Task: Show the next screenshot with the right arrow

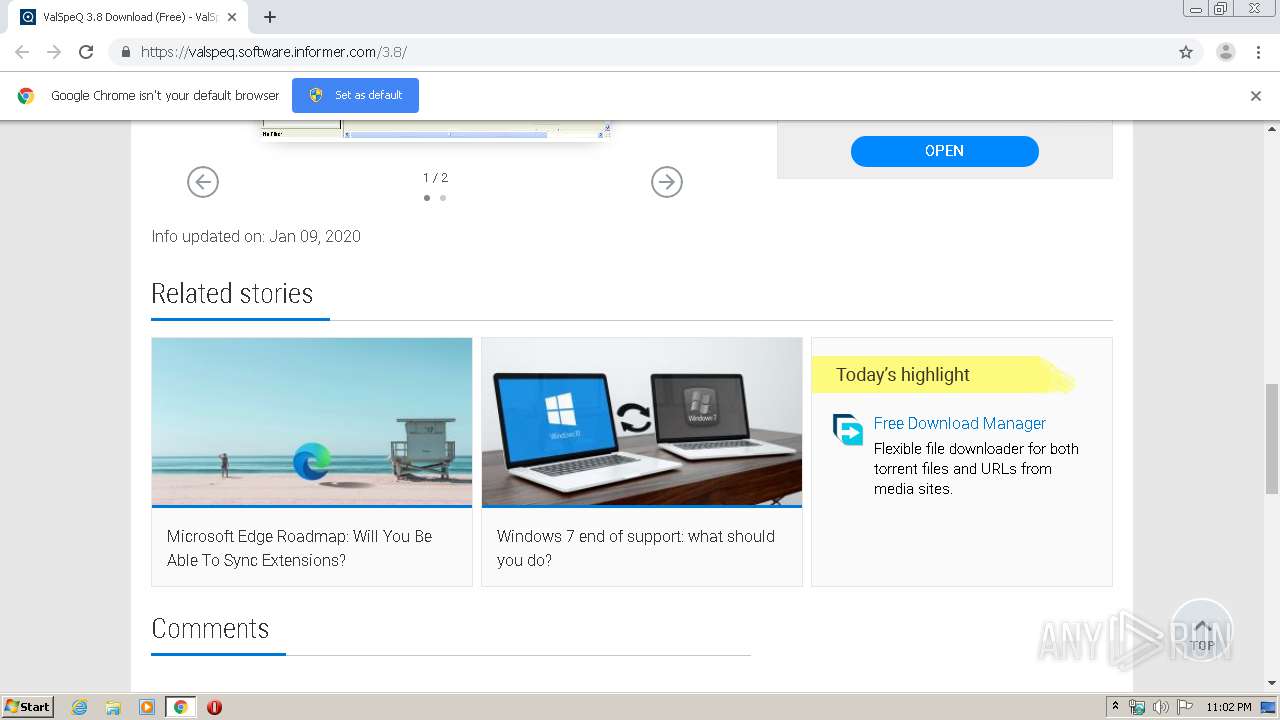Action: (x=667, y=182)
